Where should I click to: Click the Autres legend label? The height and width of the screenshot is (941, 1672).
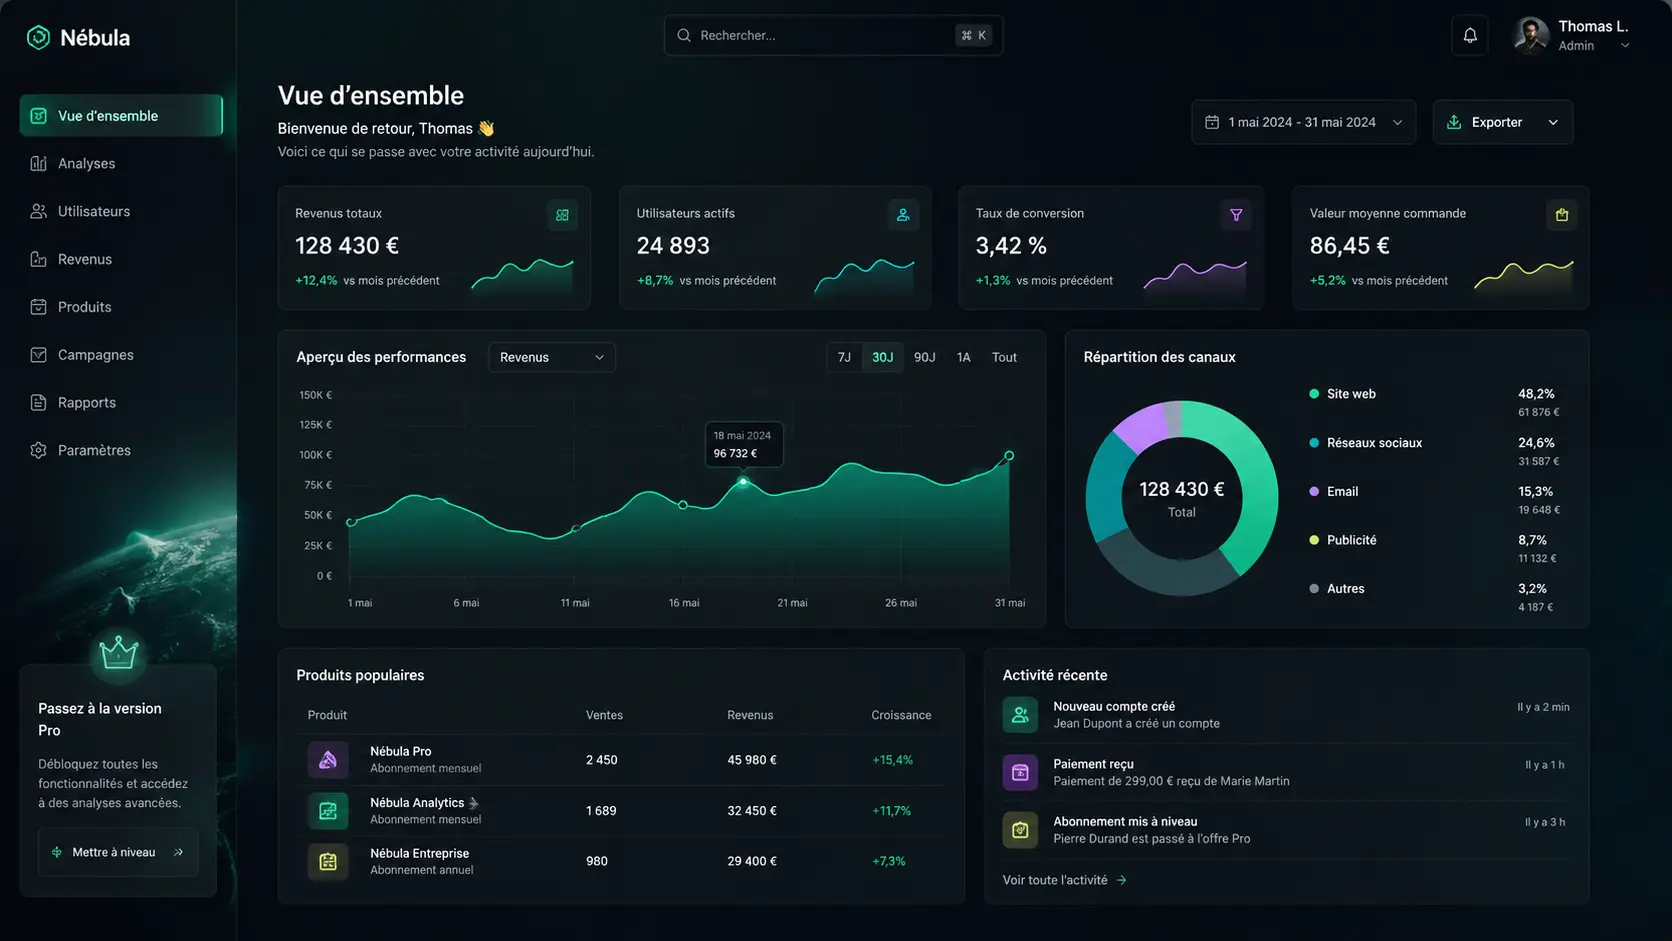(1345, 589)
